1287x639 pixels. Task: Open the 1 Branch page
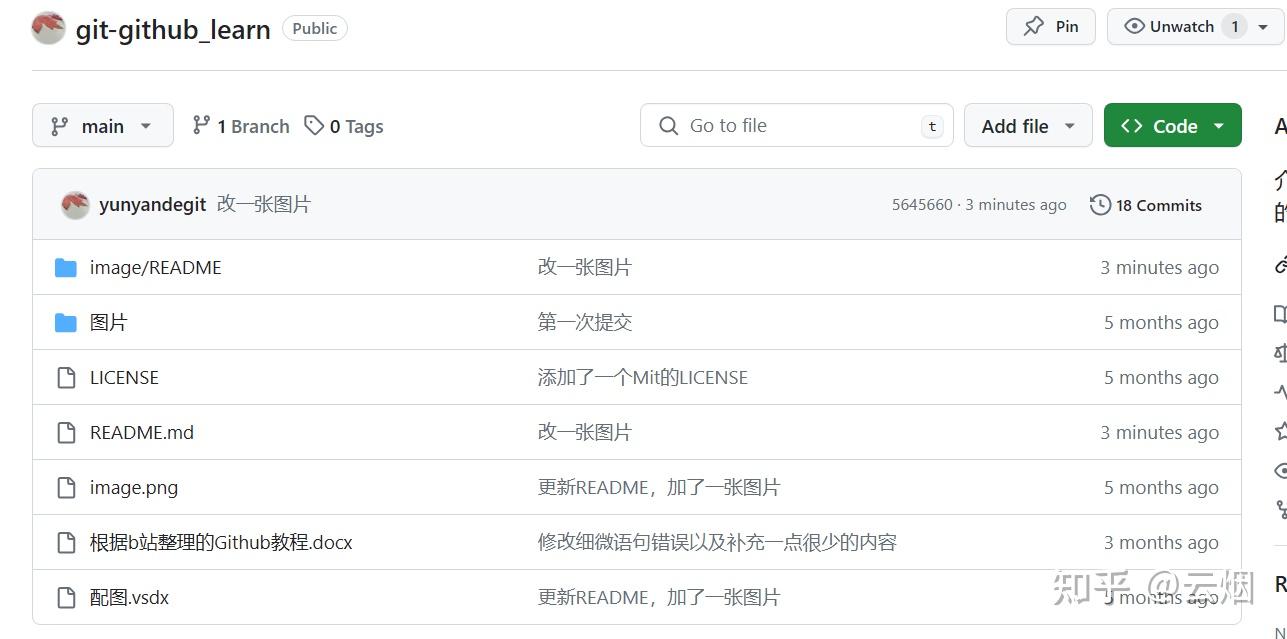coord(241,126)
